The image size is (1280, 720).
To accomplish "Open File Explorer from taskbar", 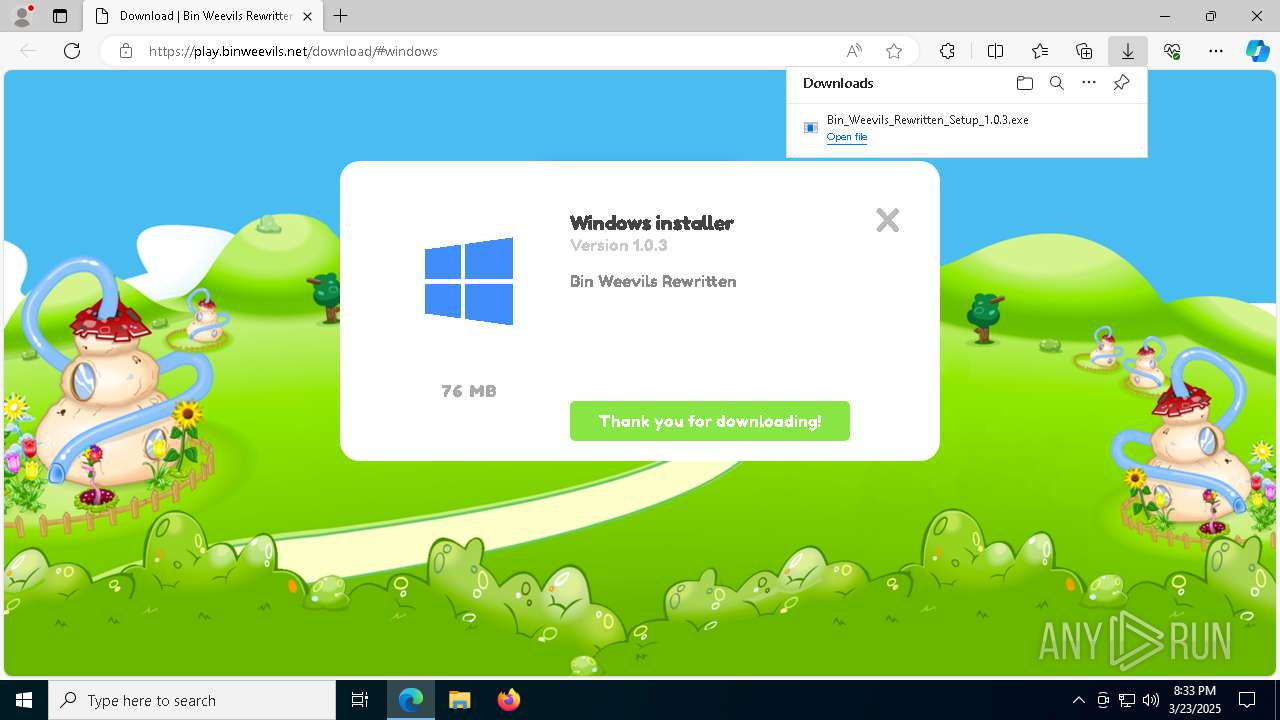I will click(459, 700).
